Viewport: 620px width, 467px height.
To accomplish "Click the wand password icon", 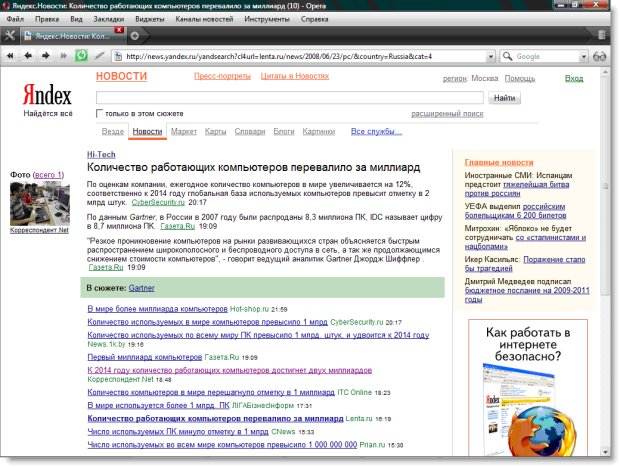I will [x=99, y=56].
